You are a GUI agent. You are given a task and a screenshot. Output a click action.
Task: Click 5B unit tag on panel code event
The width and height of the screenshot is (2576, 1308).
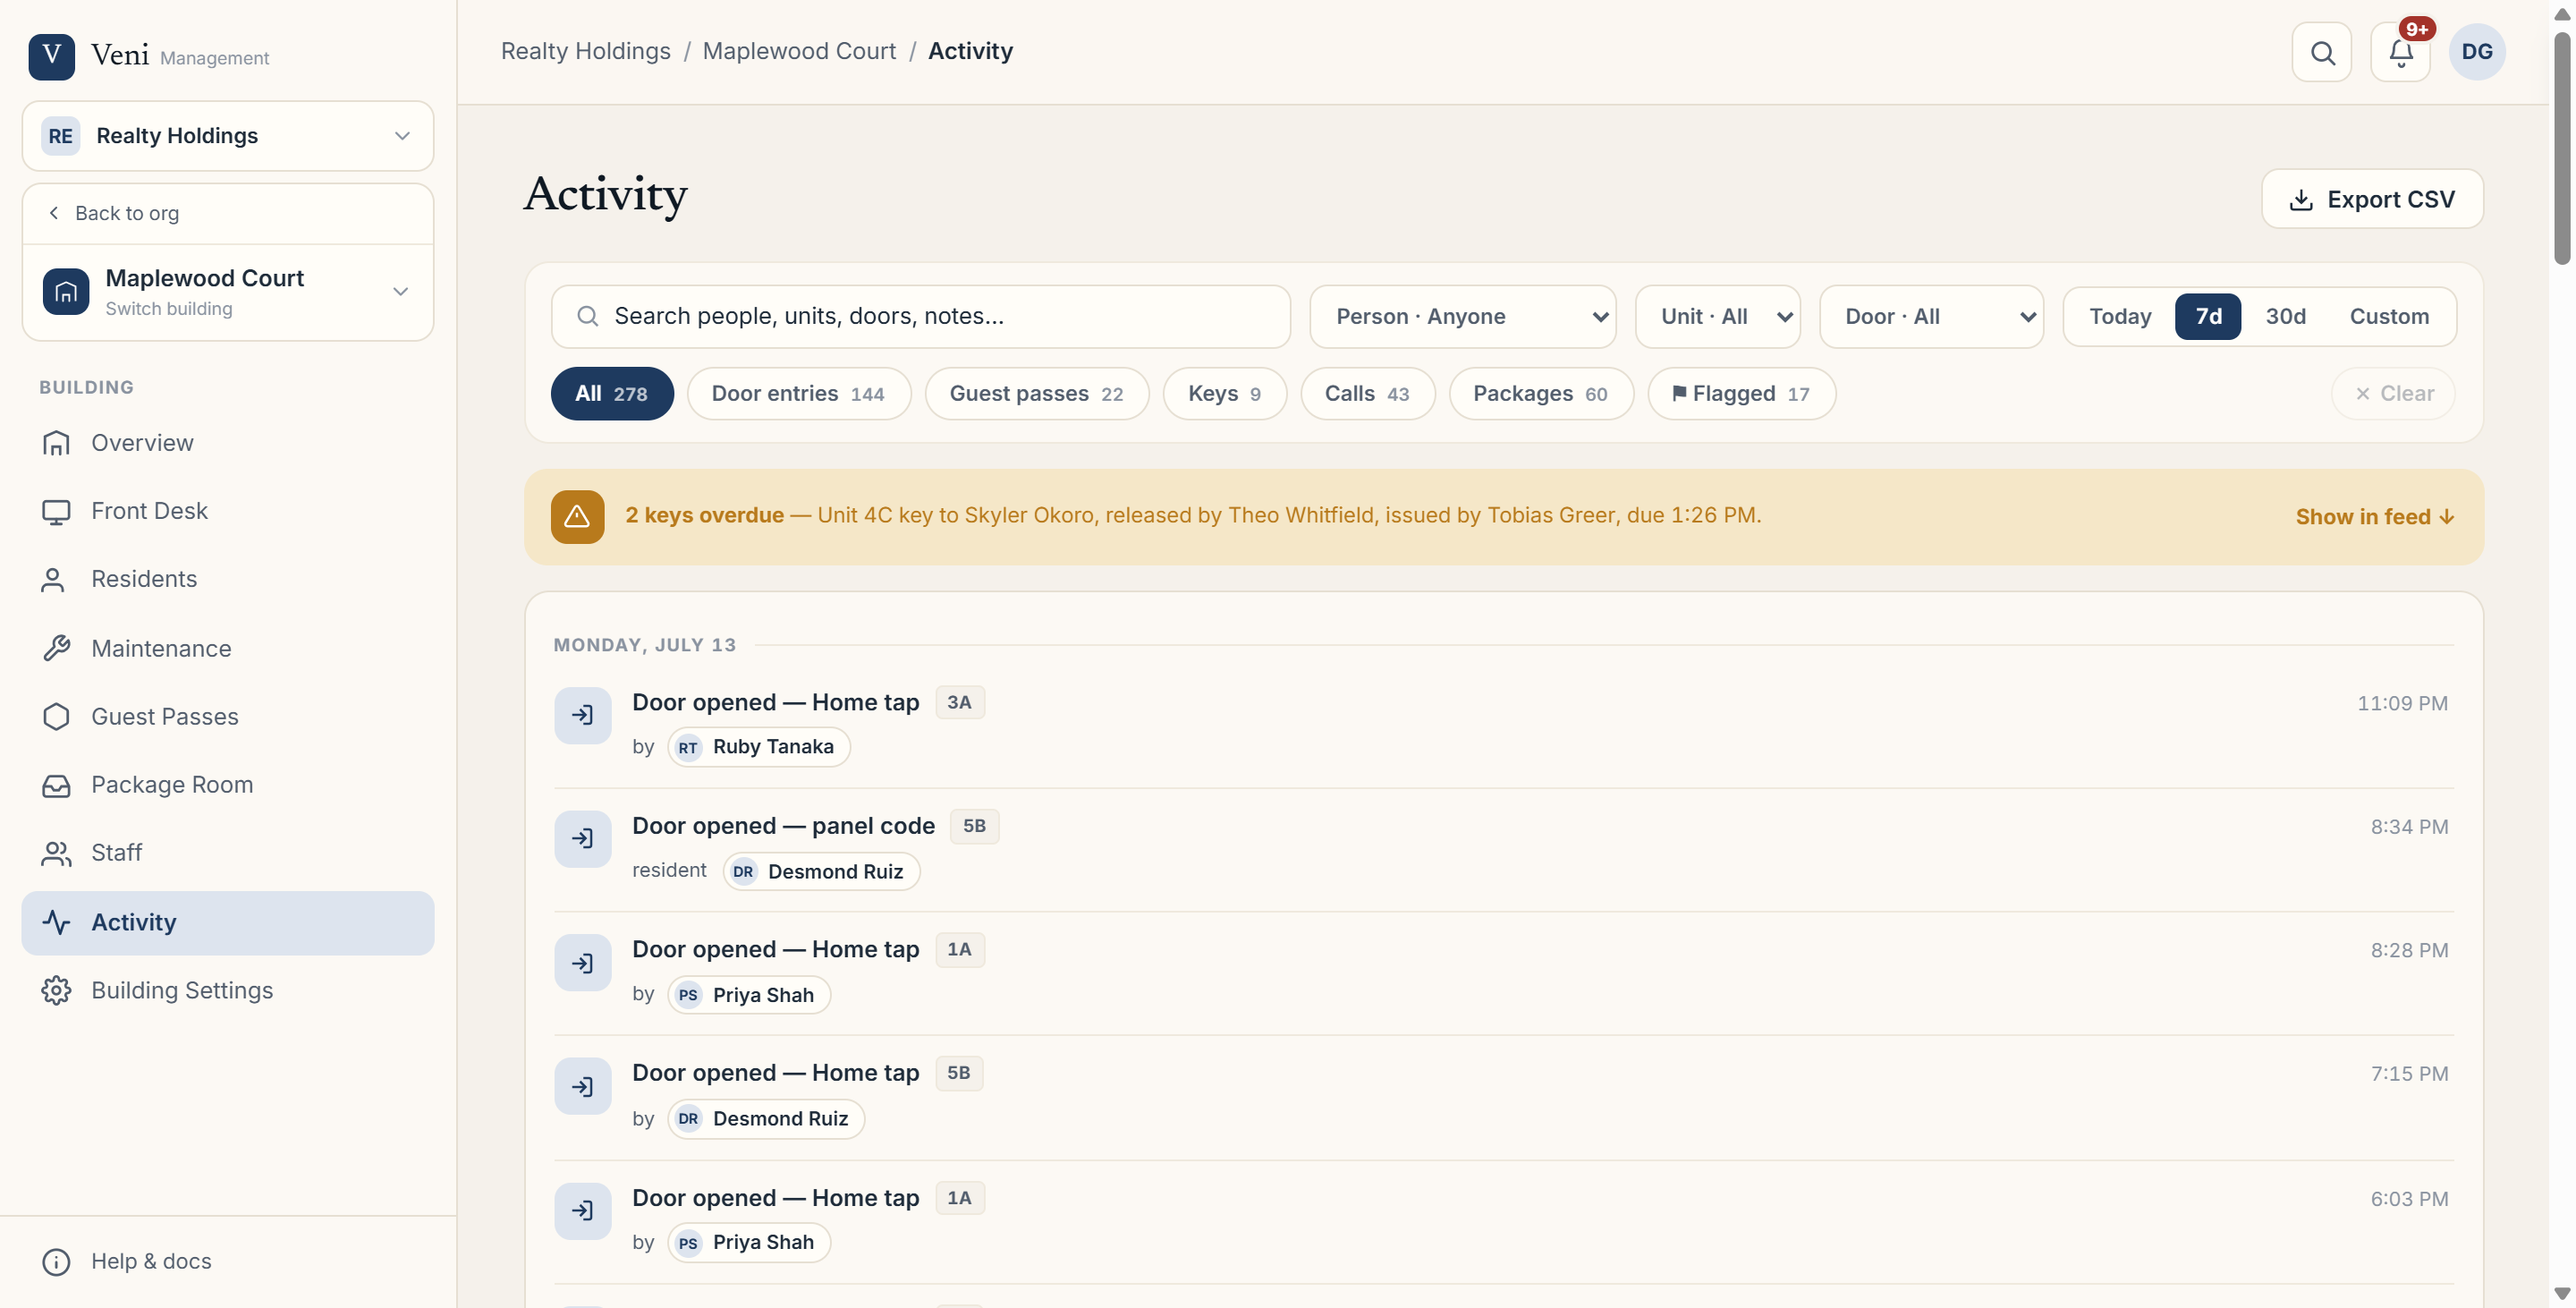pos(974,826)
